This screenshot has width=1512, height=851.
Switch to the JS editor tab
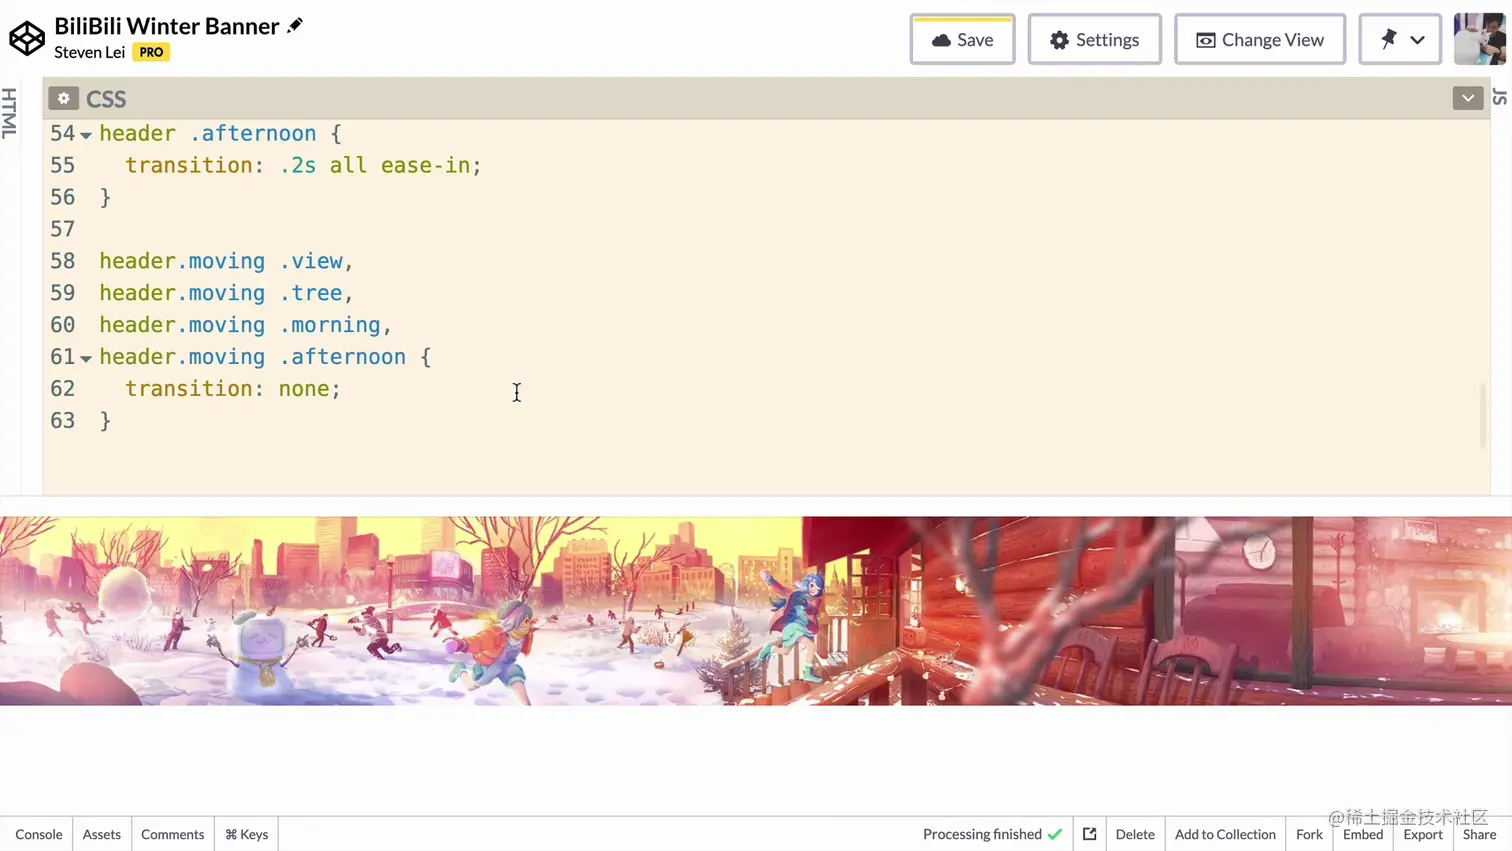click(x=1499, y=97)
